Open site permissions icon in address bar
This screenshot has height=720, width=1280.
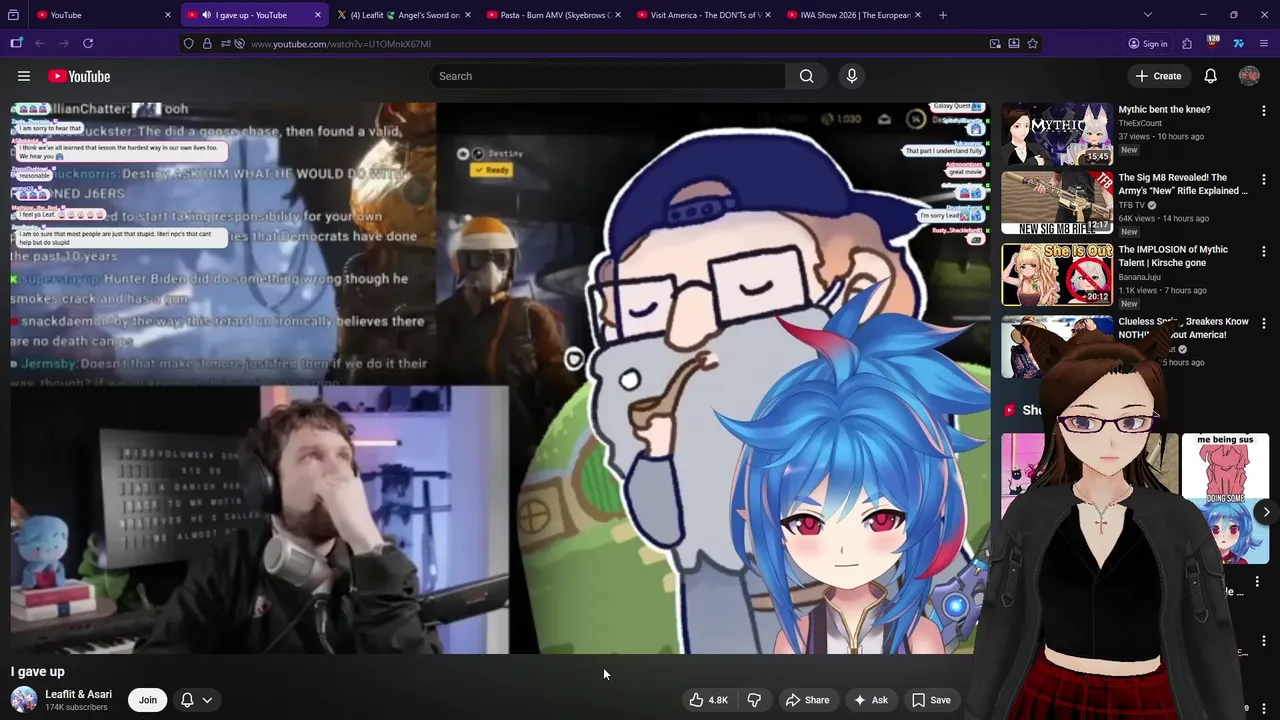[227, 43]
